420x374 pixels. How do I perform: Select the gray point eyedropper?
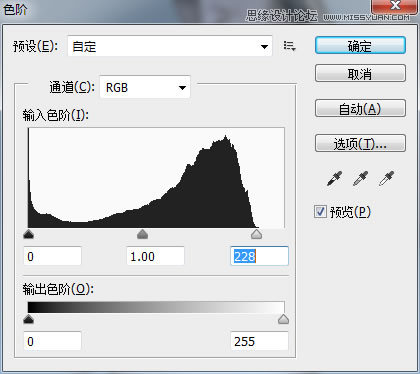[360, 178]
